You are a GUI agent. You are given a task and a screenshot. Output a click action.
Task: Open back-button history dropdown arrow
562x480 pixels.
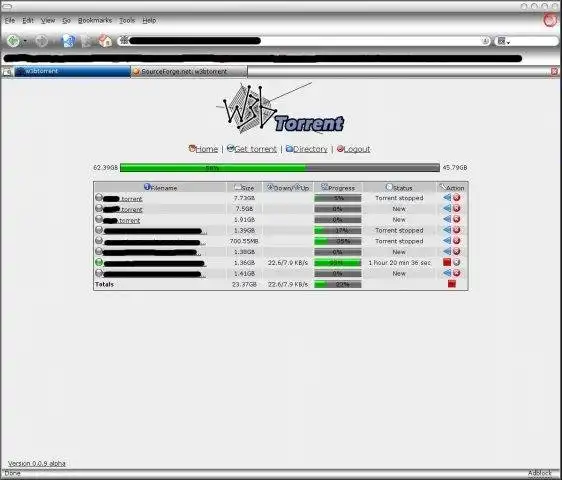(25, 41)
